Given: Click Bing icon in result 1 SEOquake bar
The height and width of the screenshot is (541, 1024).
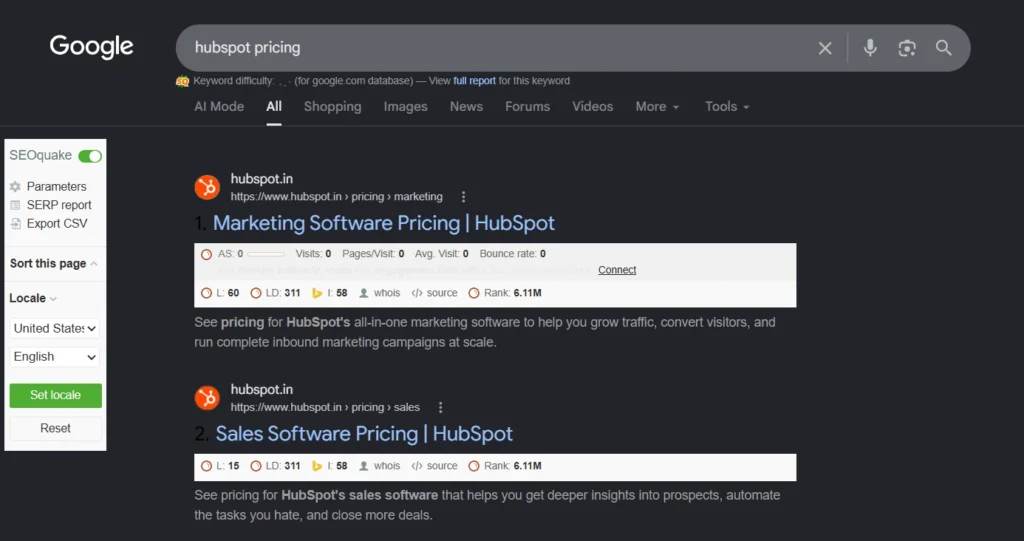Looking at the screenshot, I should [x=317, y=293].
